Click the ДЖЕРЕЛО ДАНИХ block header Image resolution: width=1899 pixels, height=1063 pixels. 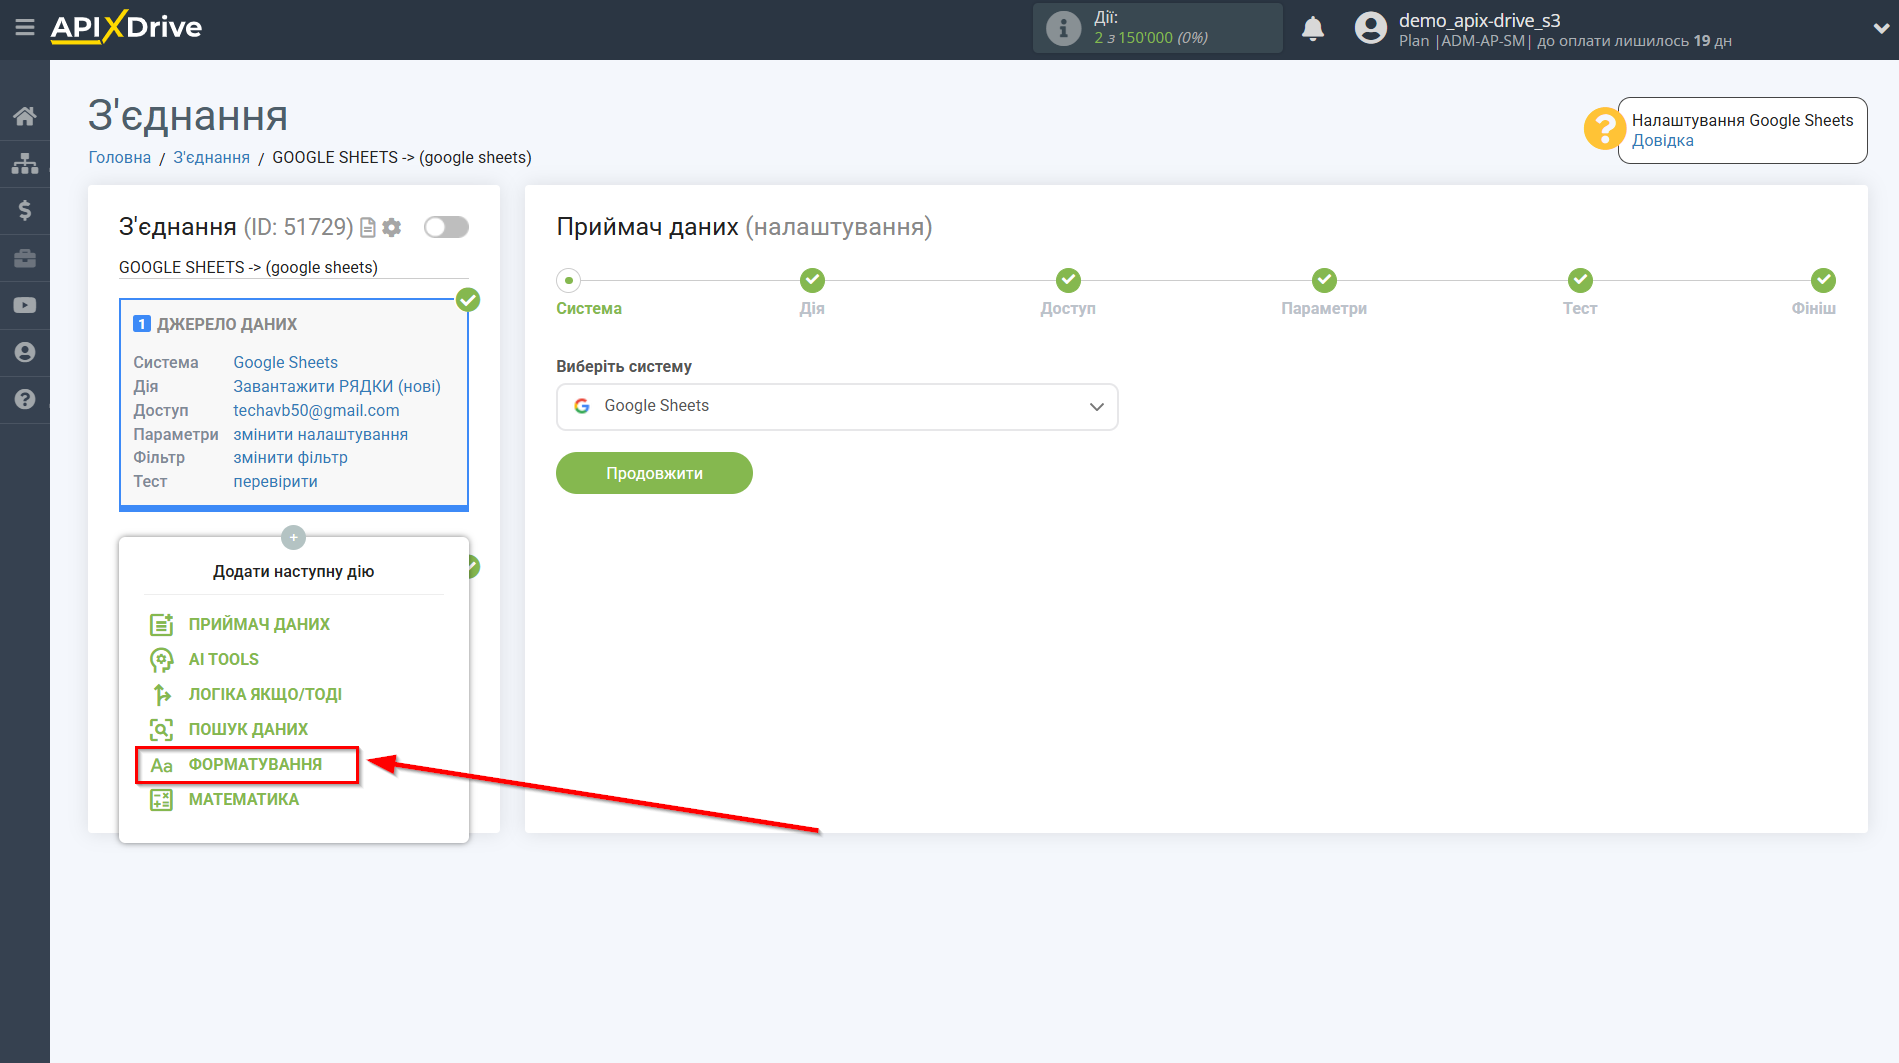[227, 325]
